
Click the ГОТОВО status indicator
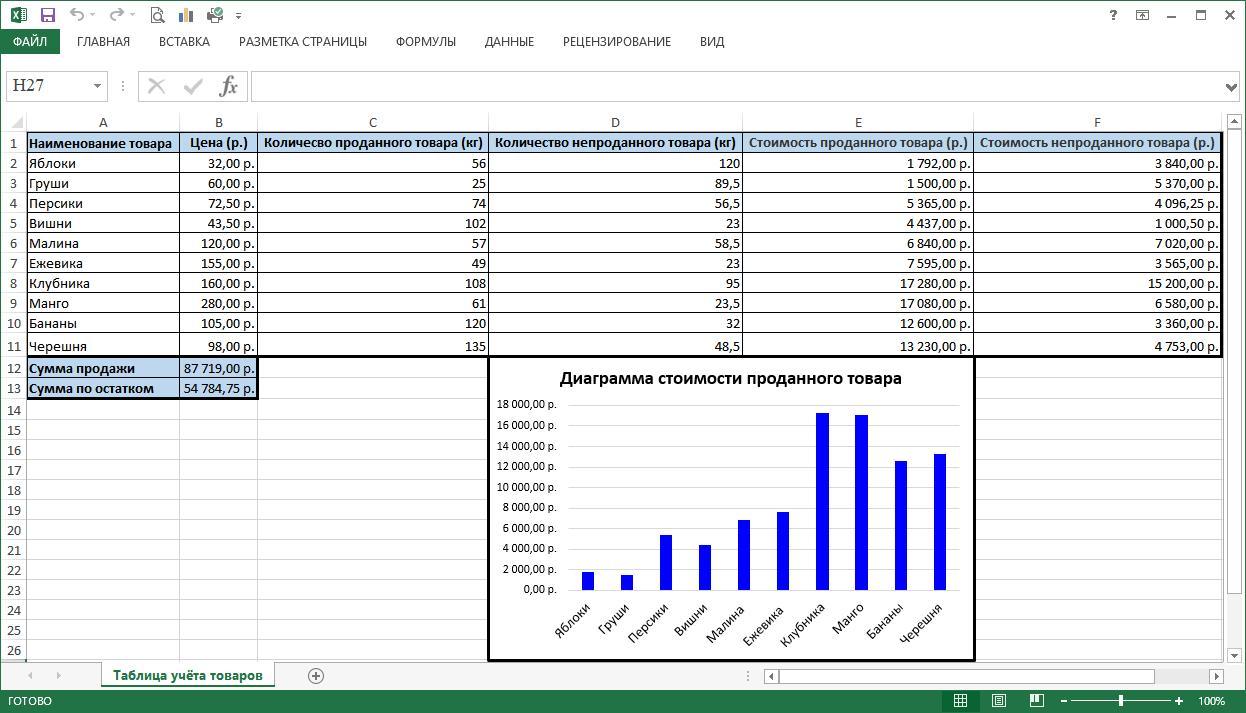click(x=28, y=701)
